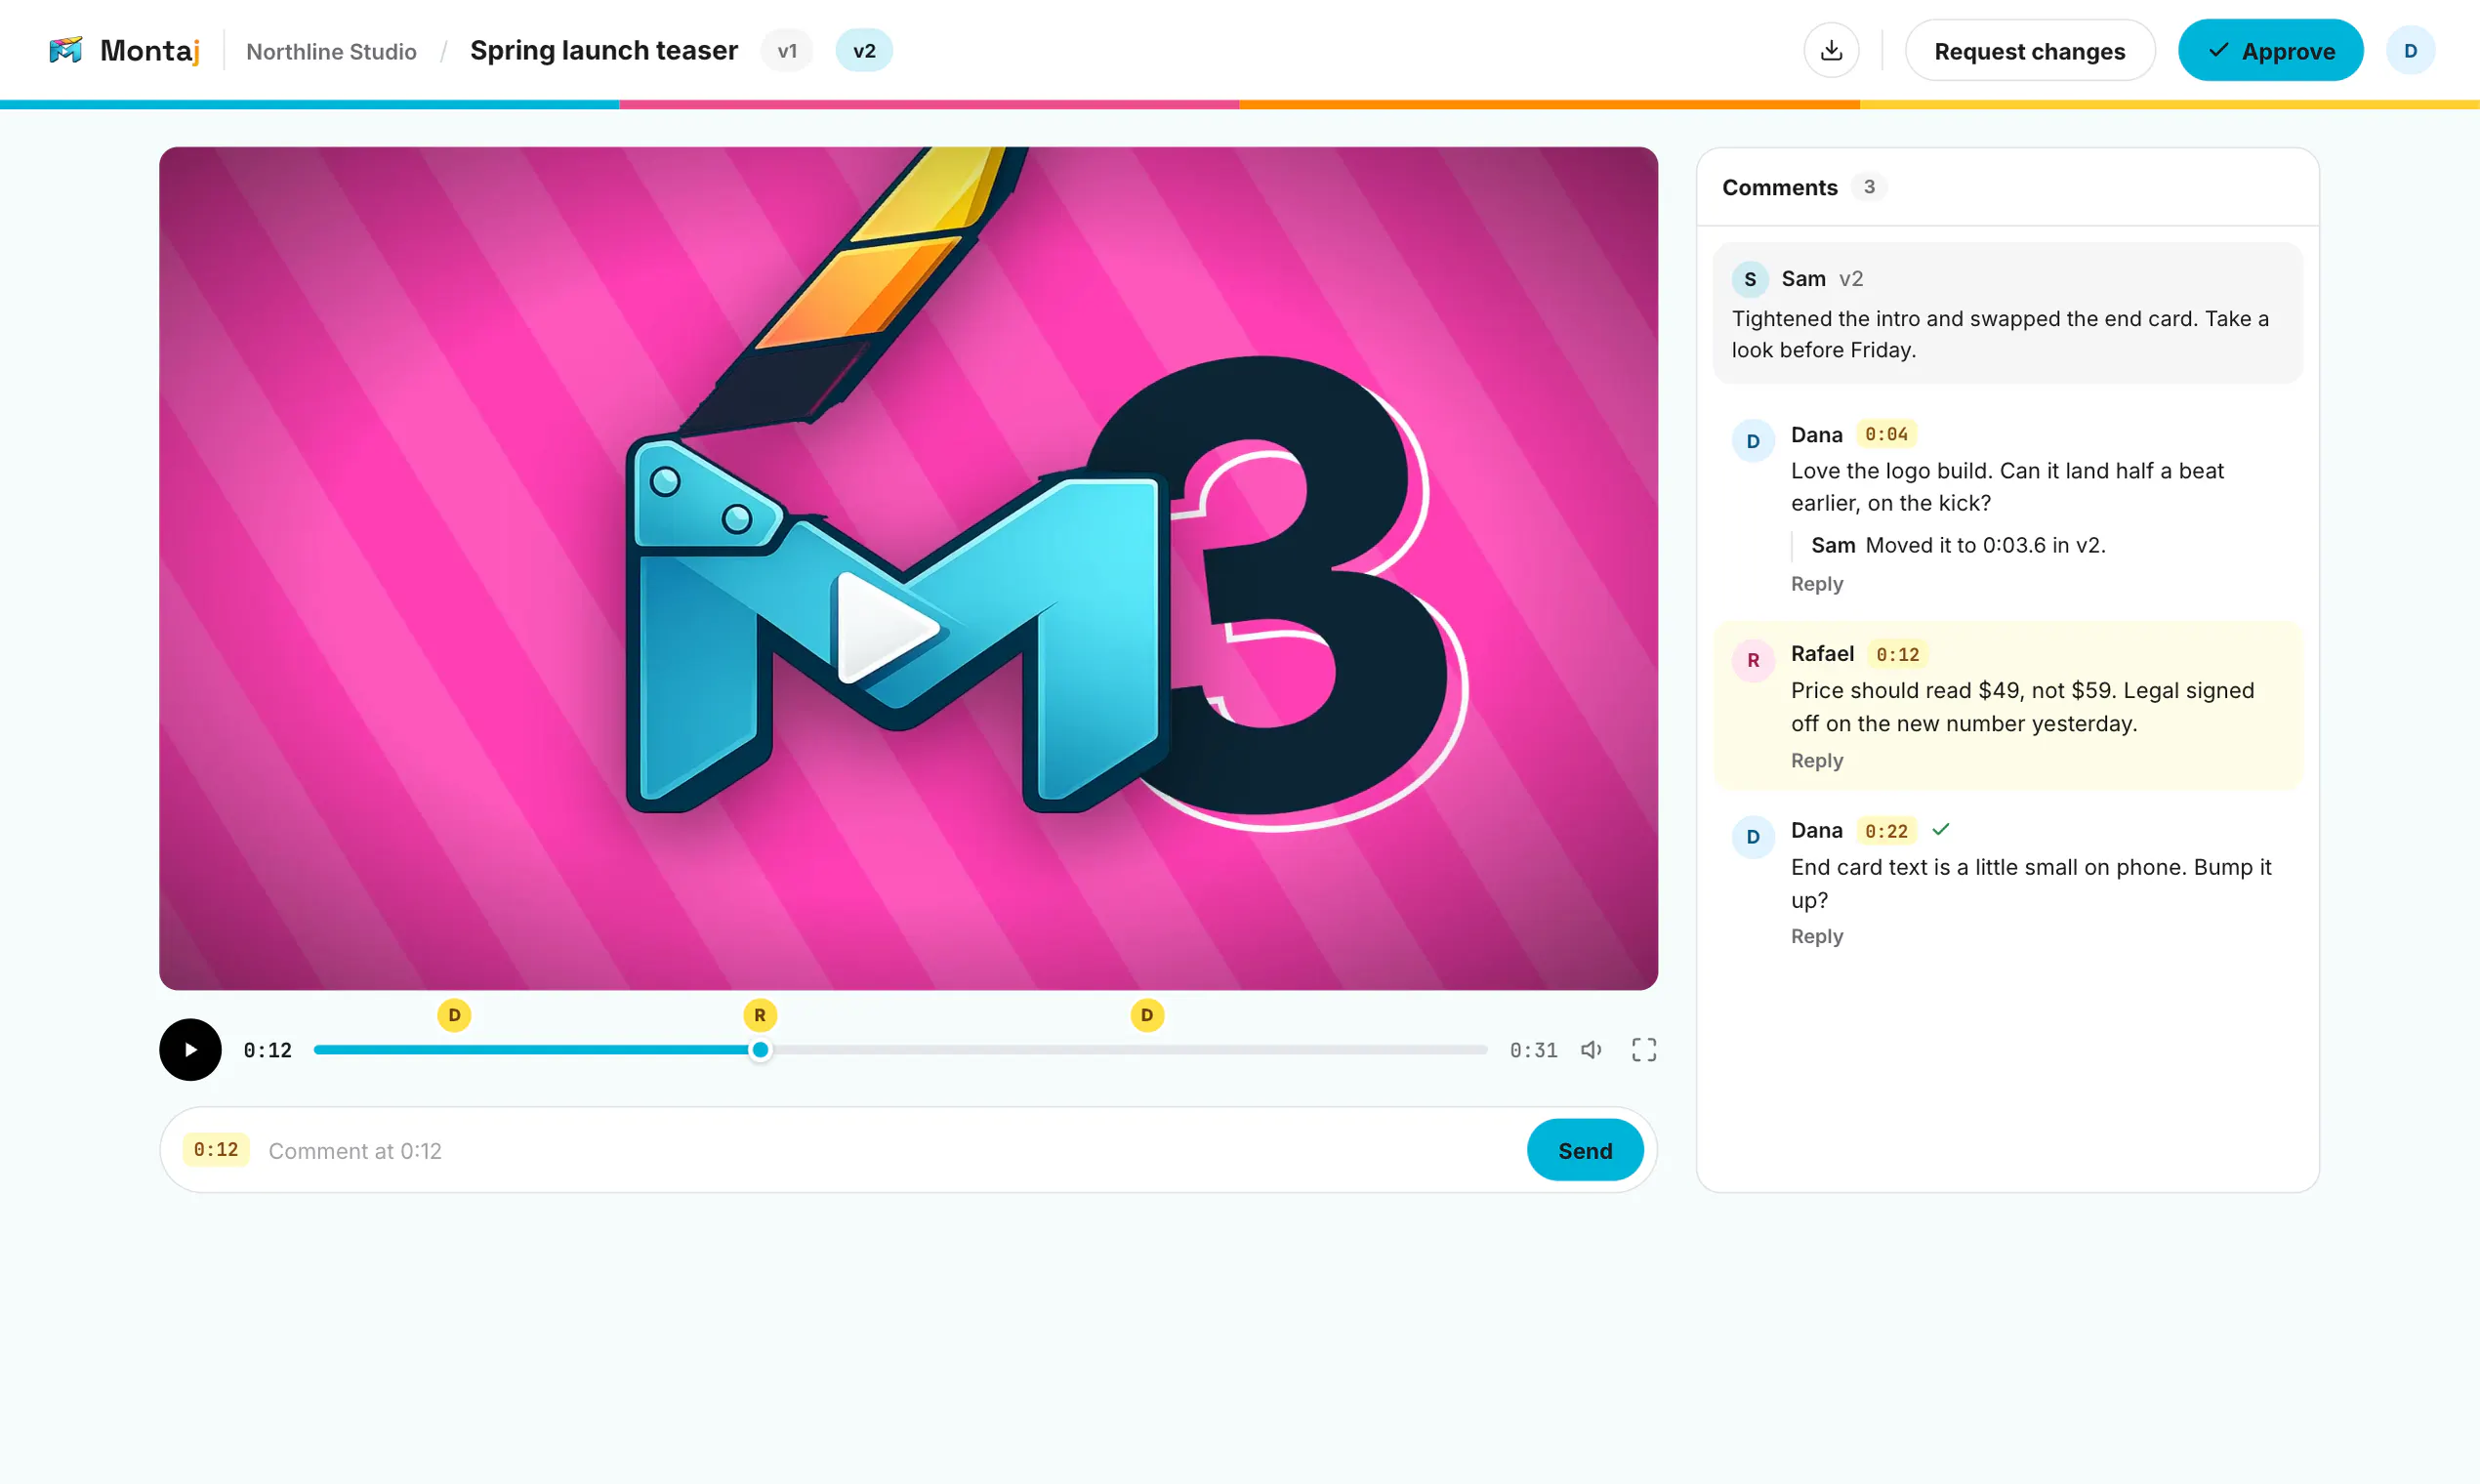The width and height of the screenshot is (2480, 1484).
Task: Jump to Dana's timeline marker after Rafael's
Action: click(1147, 1015)
